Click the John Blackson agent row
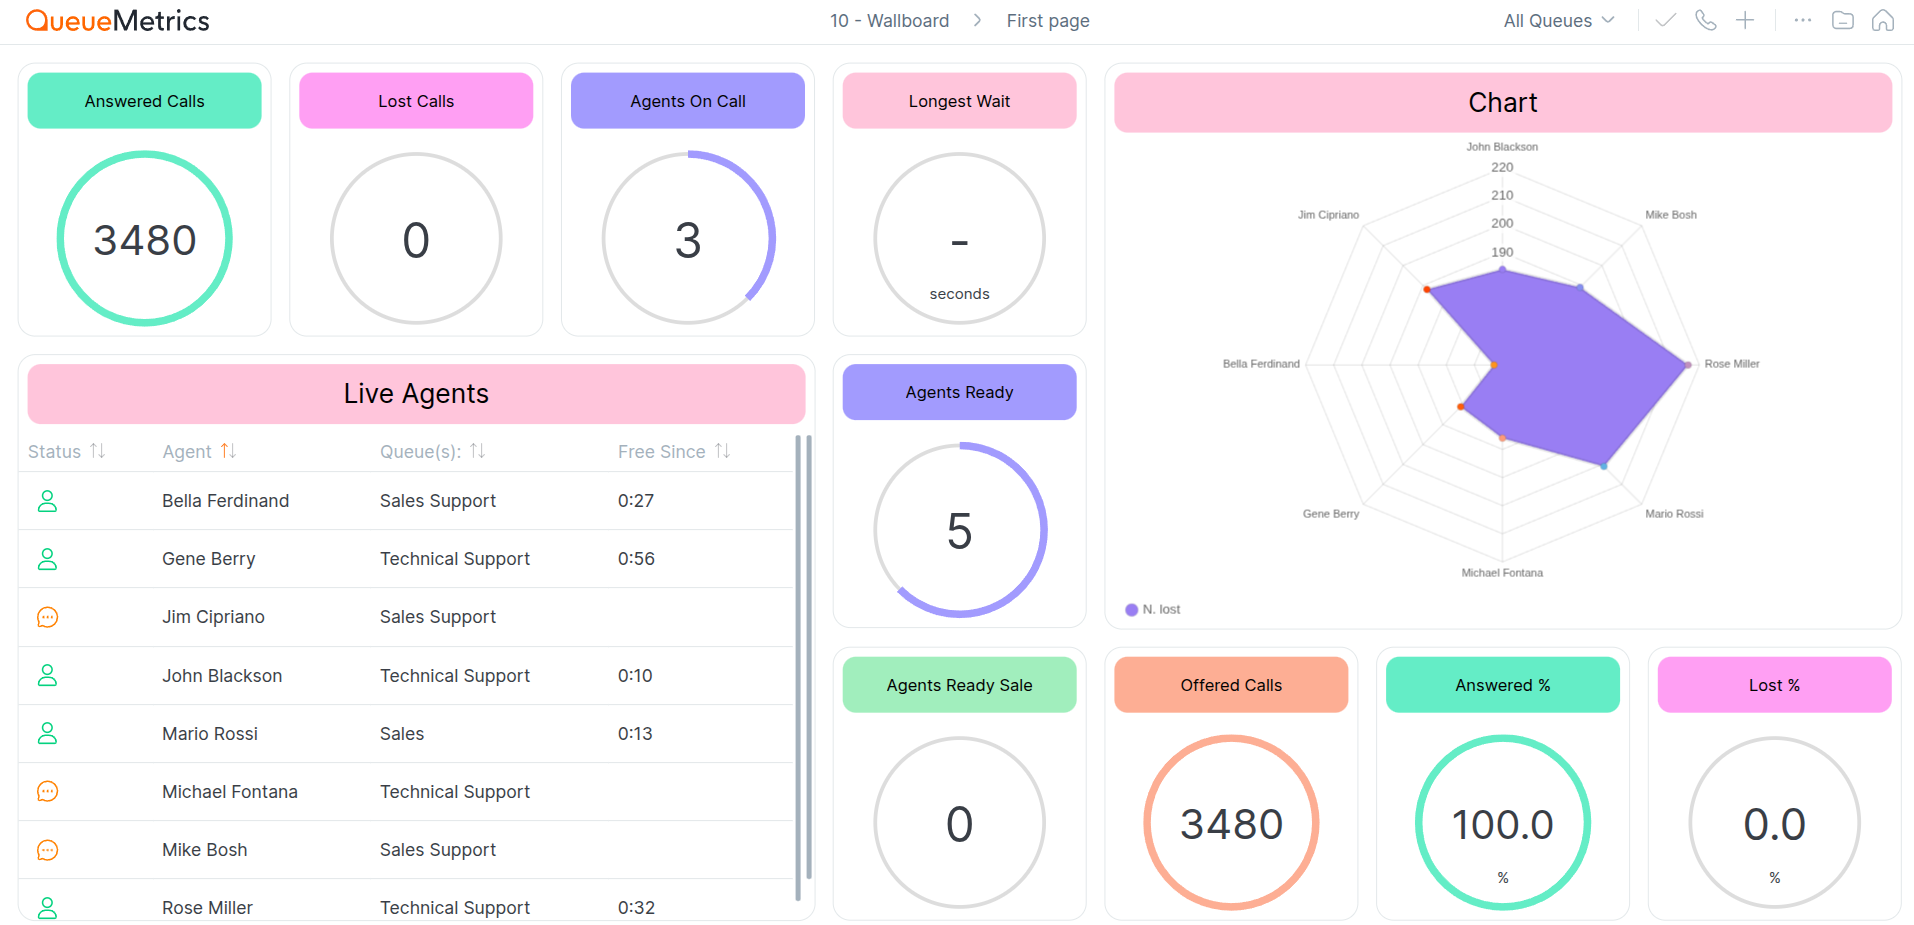This screenshot has width=1914, height=925. [x=222, y=676]
